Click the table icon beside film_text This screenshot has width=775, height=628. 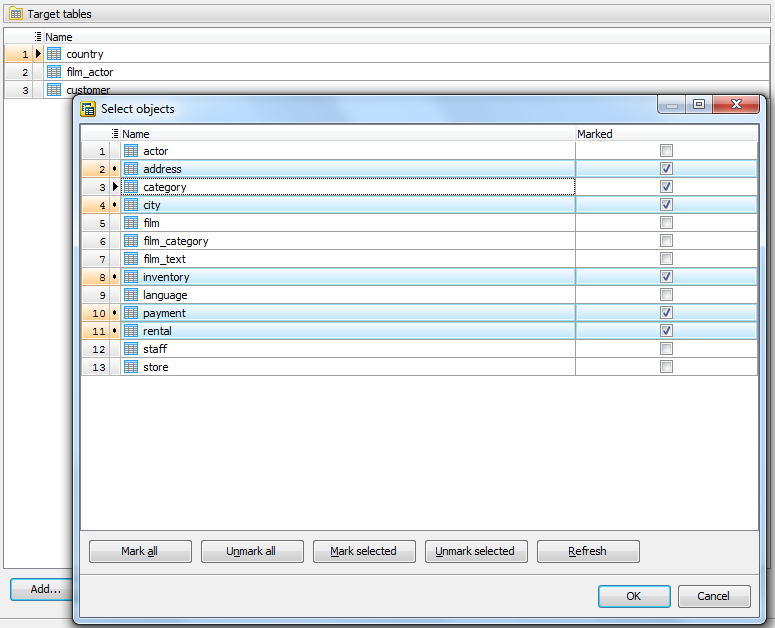click(x=131, y=259)
